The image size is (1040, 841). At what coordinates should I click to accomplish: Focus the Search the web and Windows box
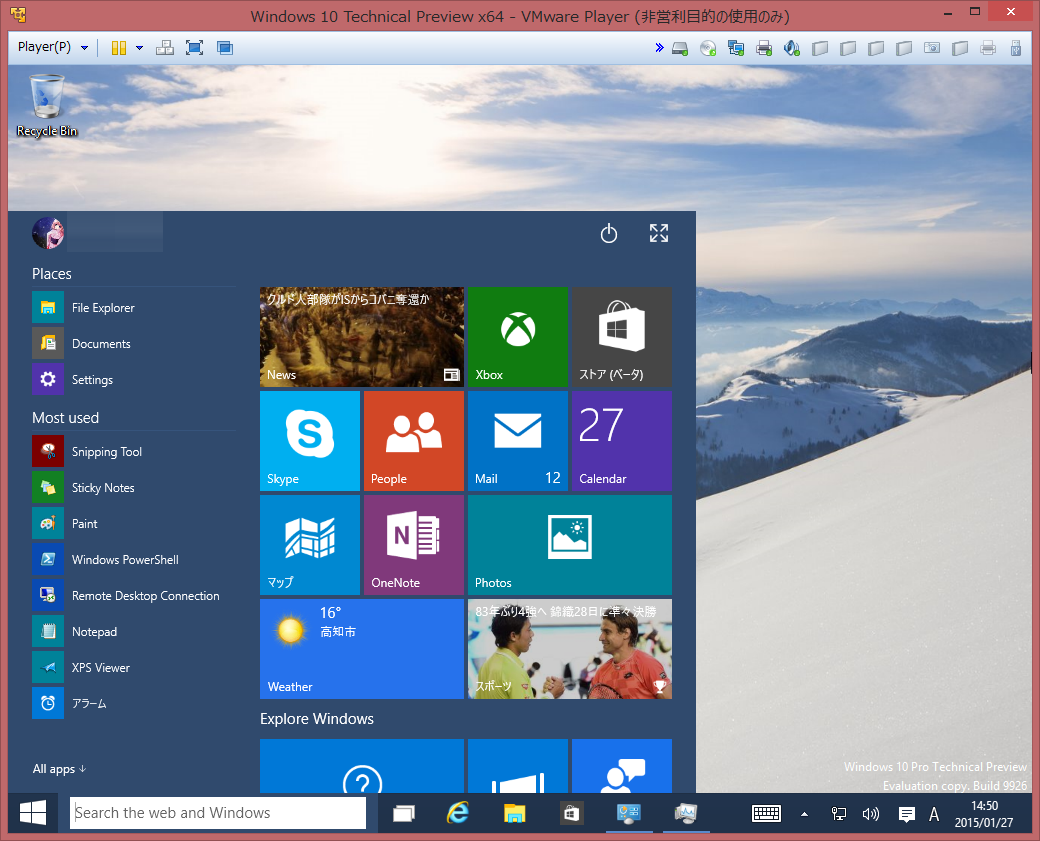218,812
